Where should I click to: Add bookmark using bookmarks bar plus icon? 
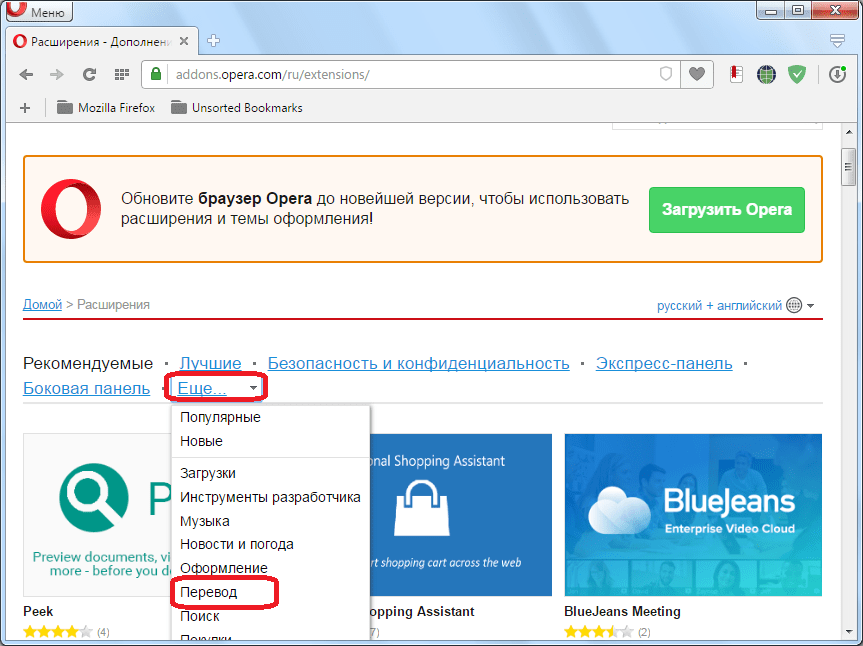click(25, 108)
